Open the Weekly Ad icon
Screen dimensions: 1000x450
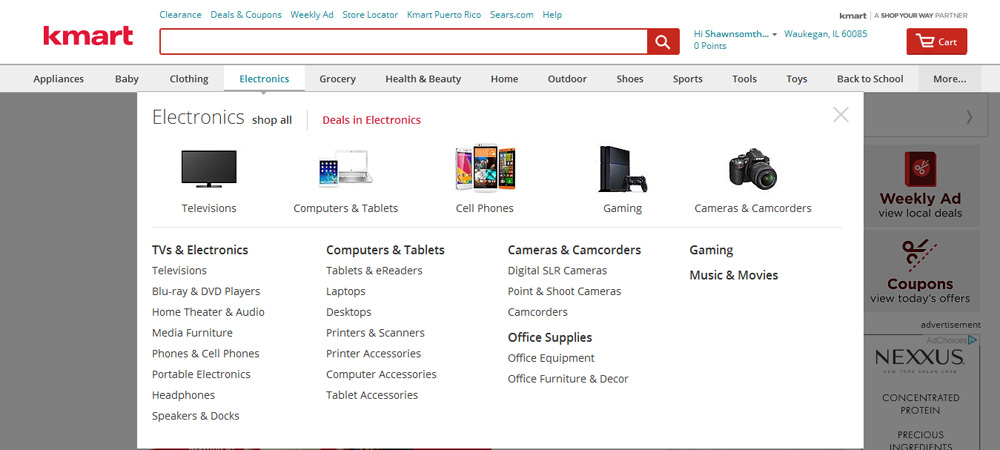click(920, 169)
